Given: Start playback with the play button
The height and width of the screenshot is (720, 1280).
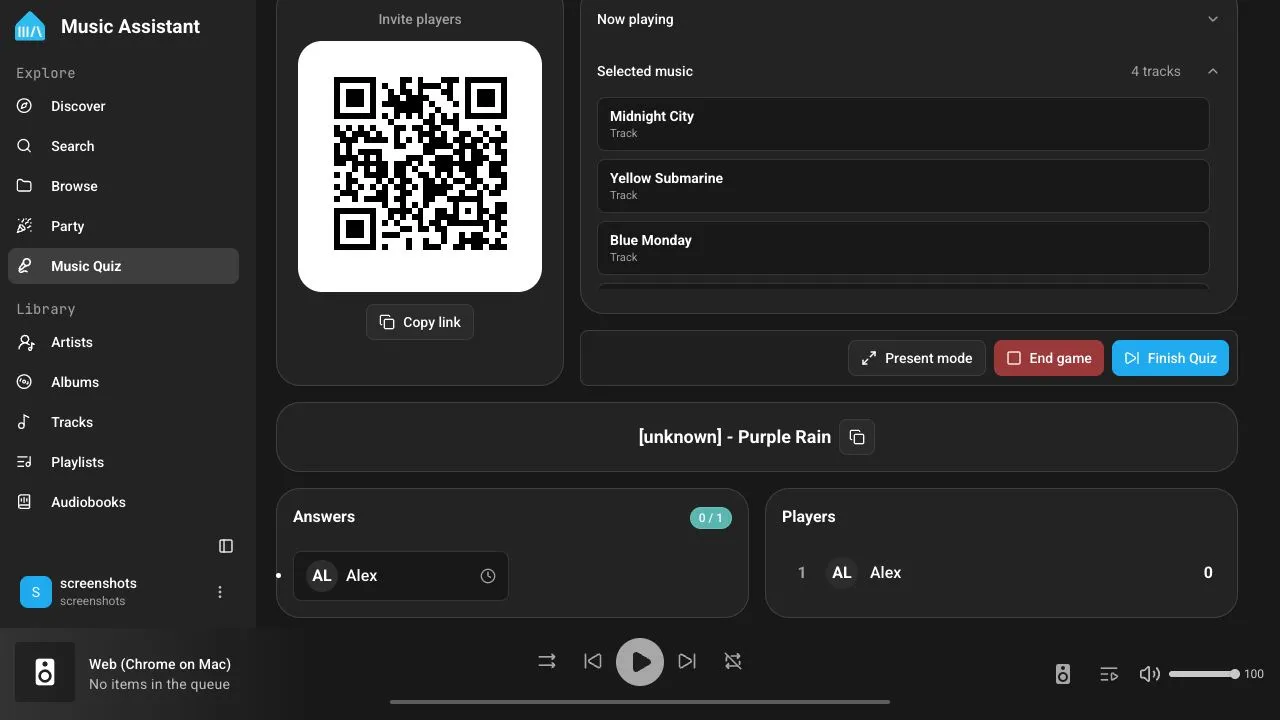Looking at the screenshot, I should click(x=640, y=662).
